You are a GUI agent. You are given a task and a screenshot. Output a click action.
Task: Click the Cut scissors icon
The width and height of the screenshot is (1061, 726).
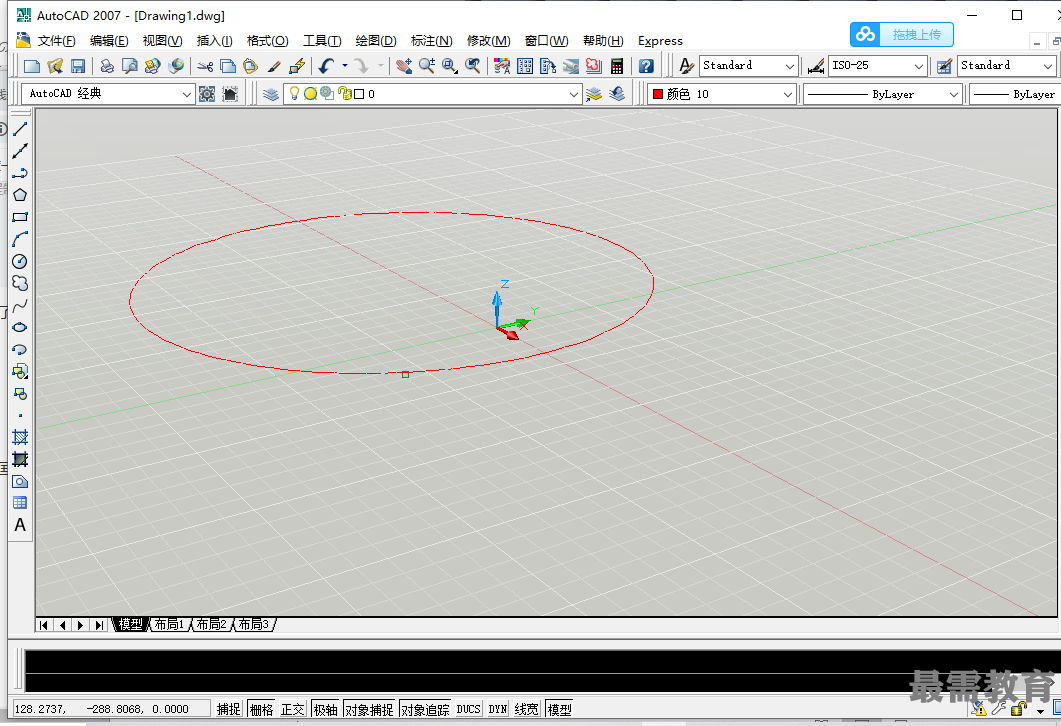tap(205, 66)
